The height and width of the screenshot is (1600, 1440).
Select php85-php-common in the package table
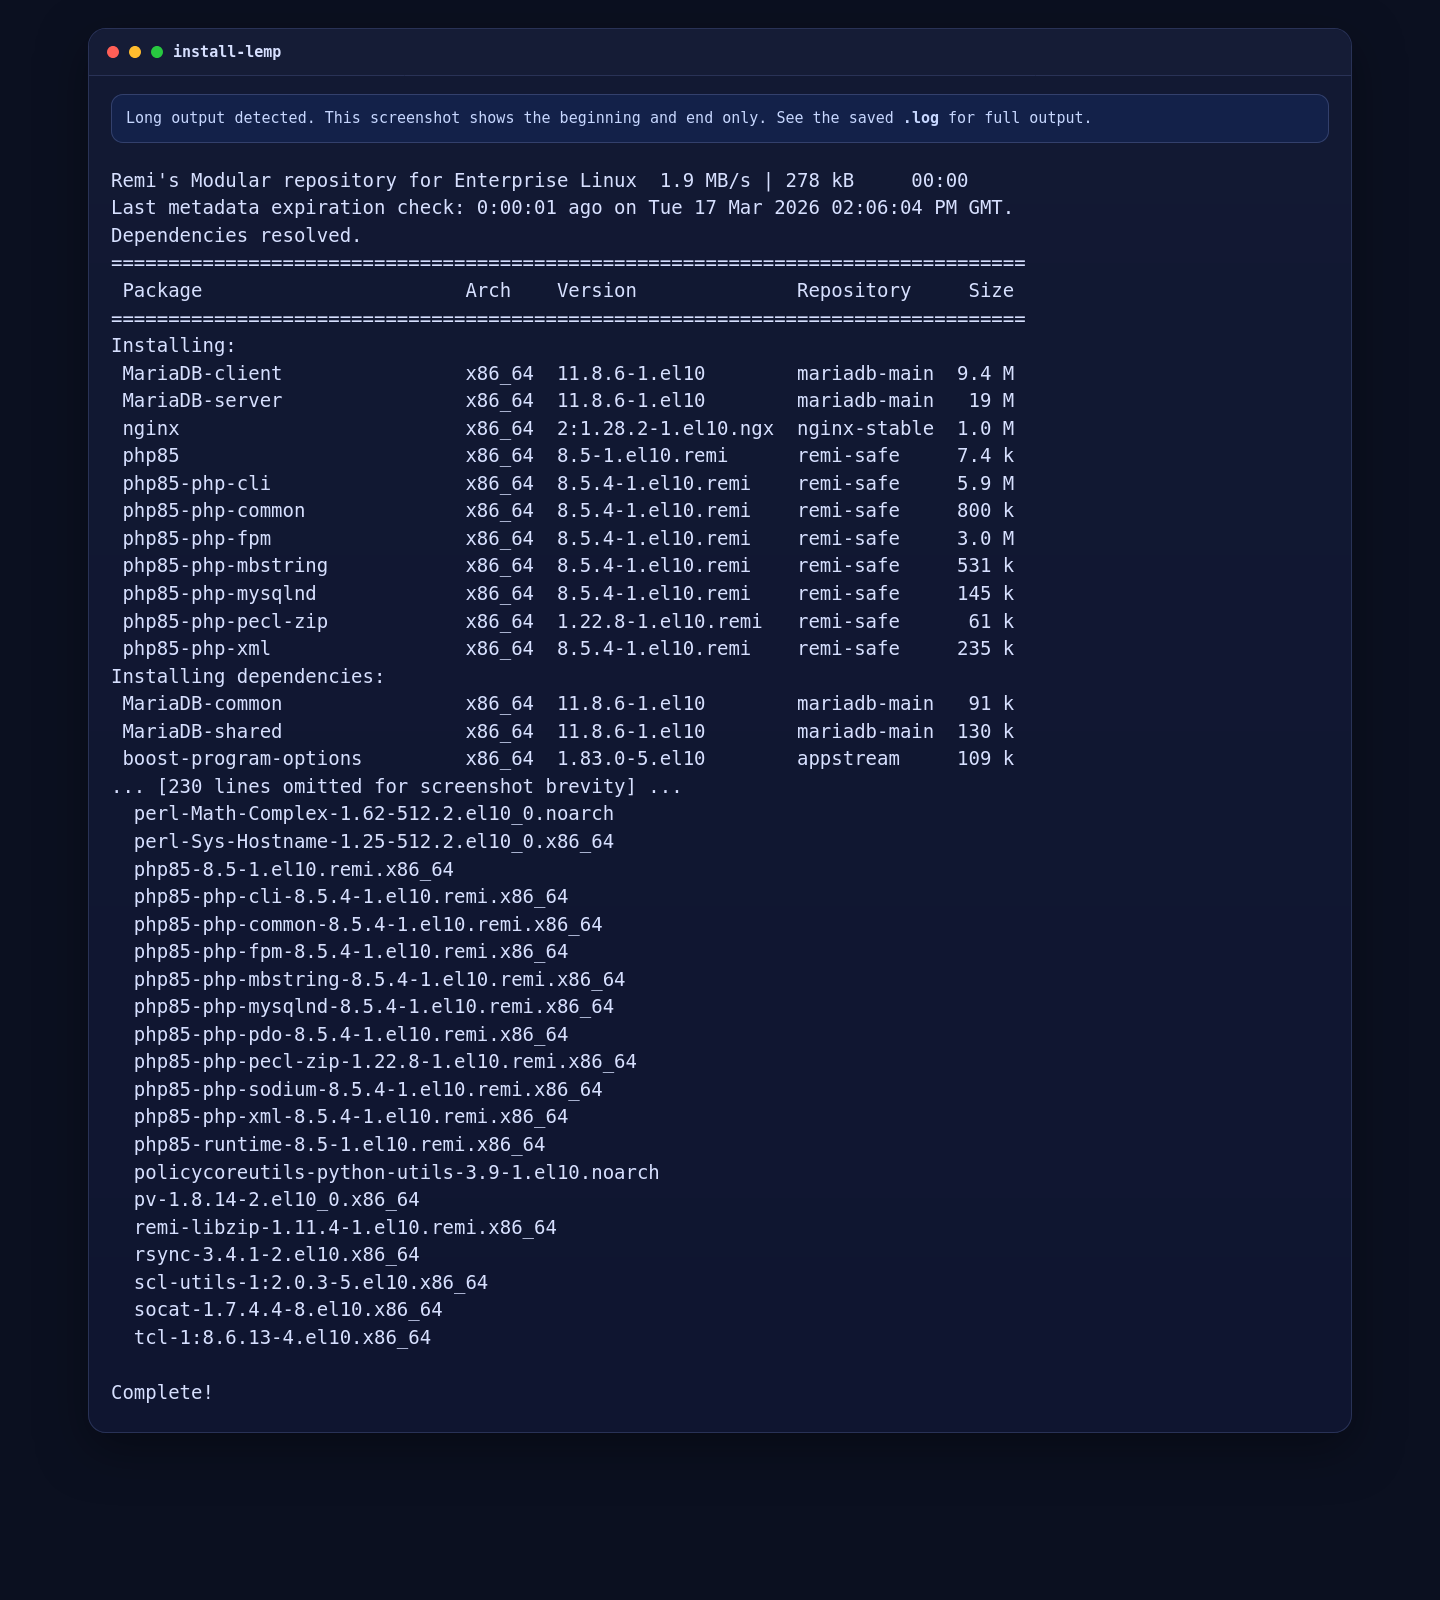[x=214, y=511]
